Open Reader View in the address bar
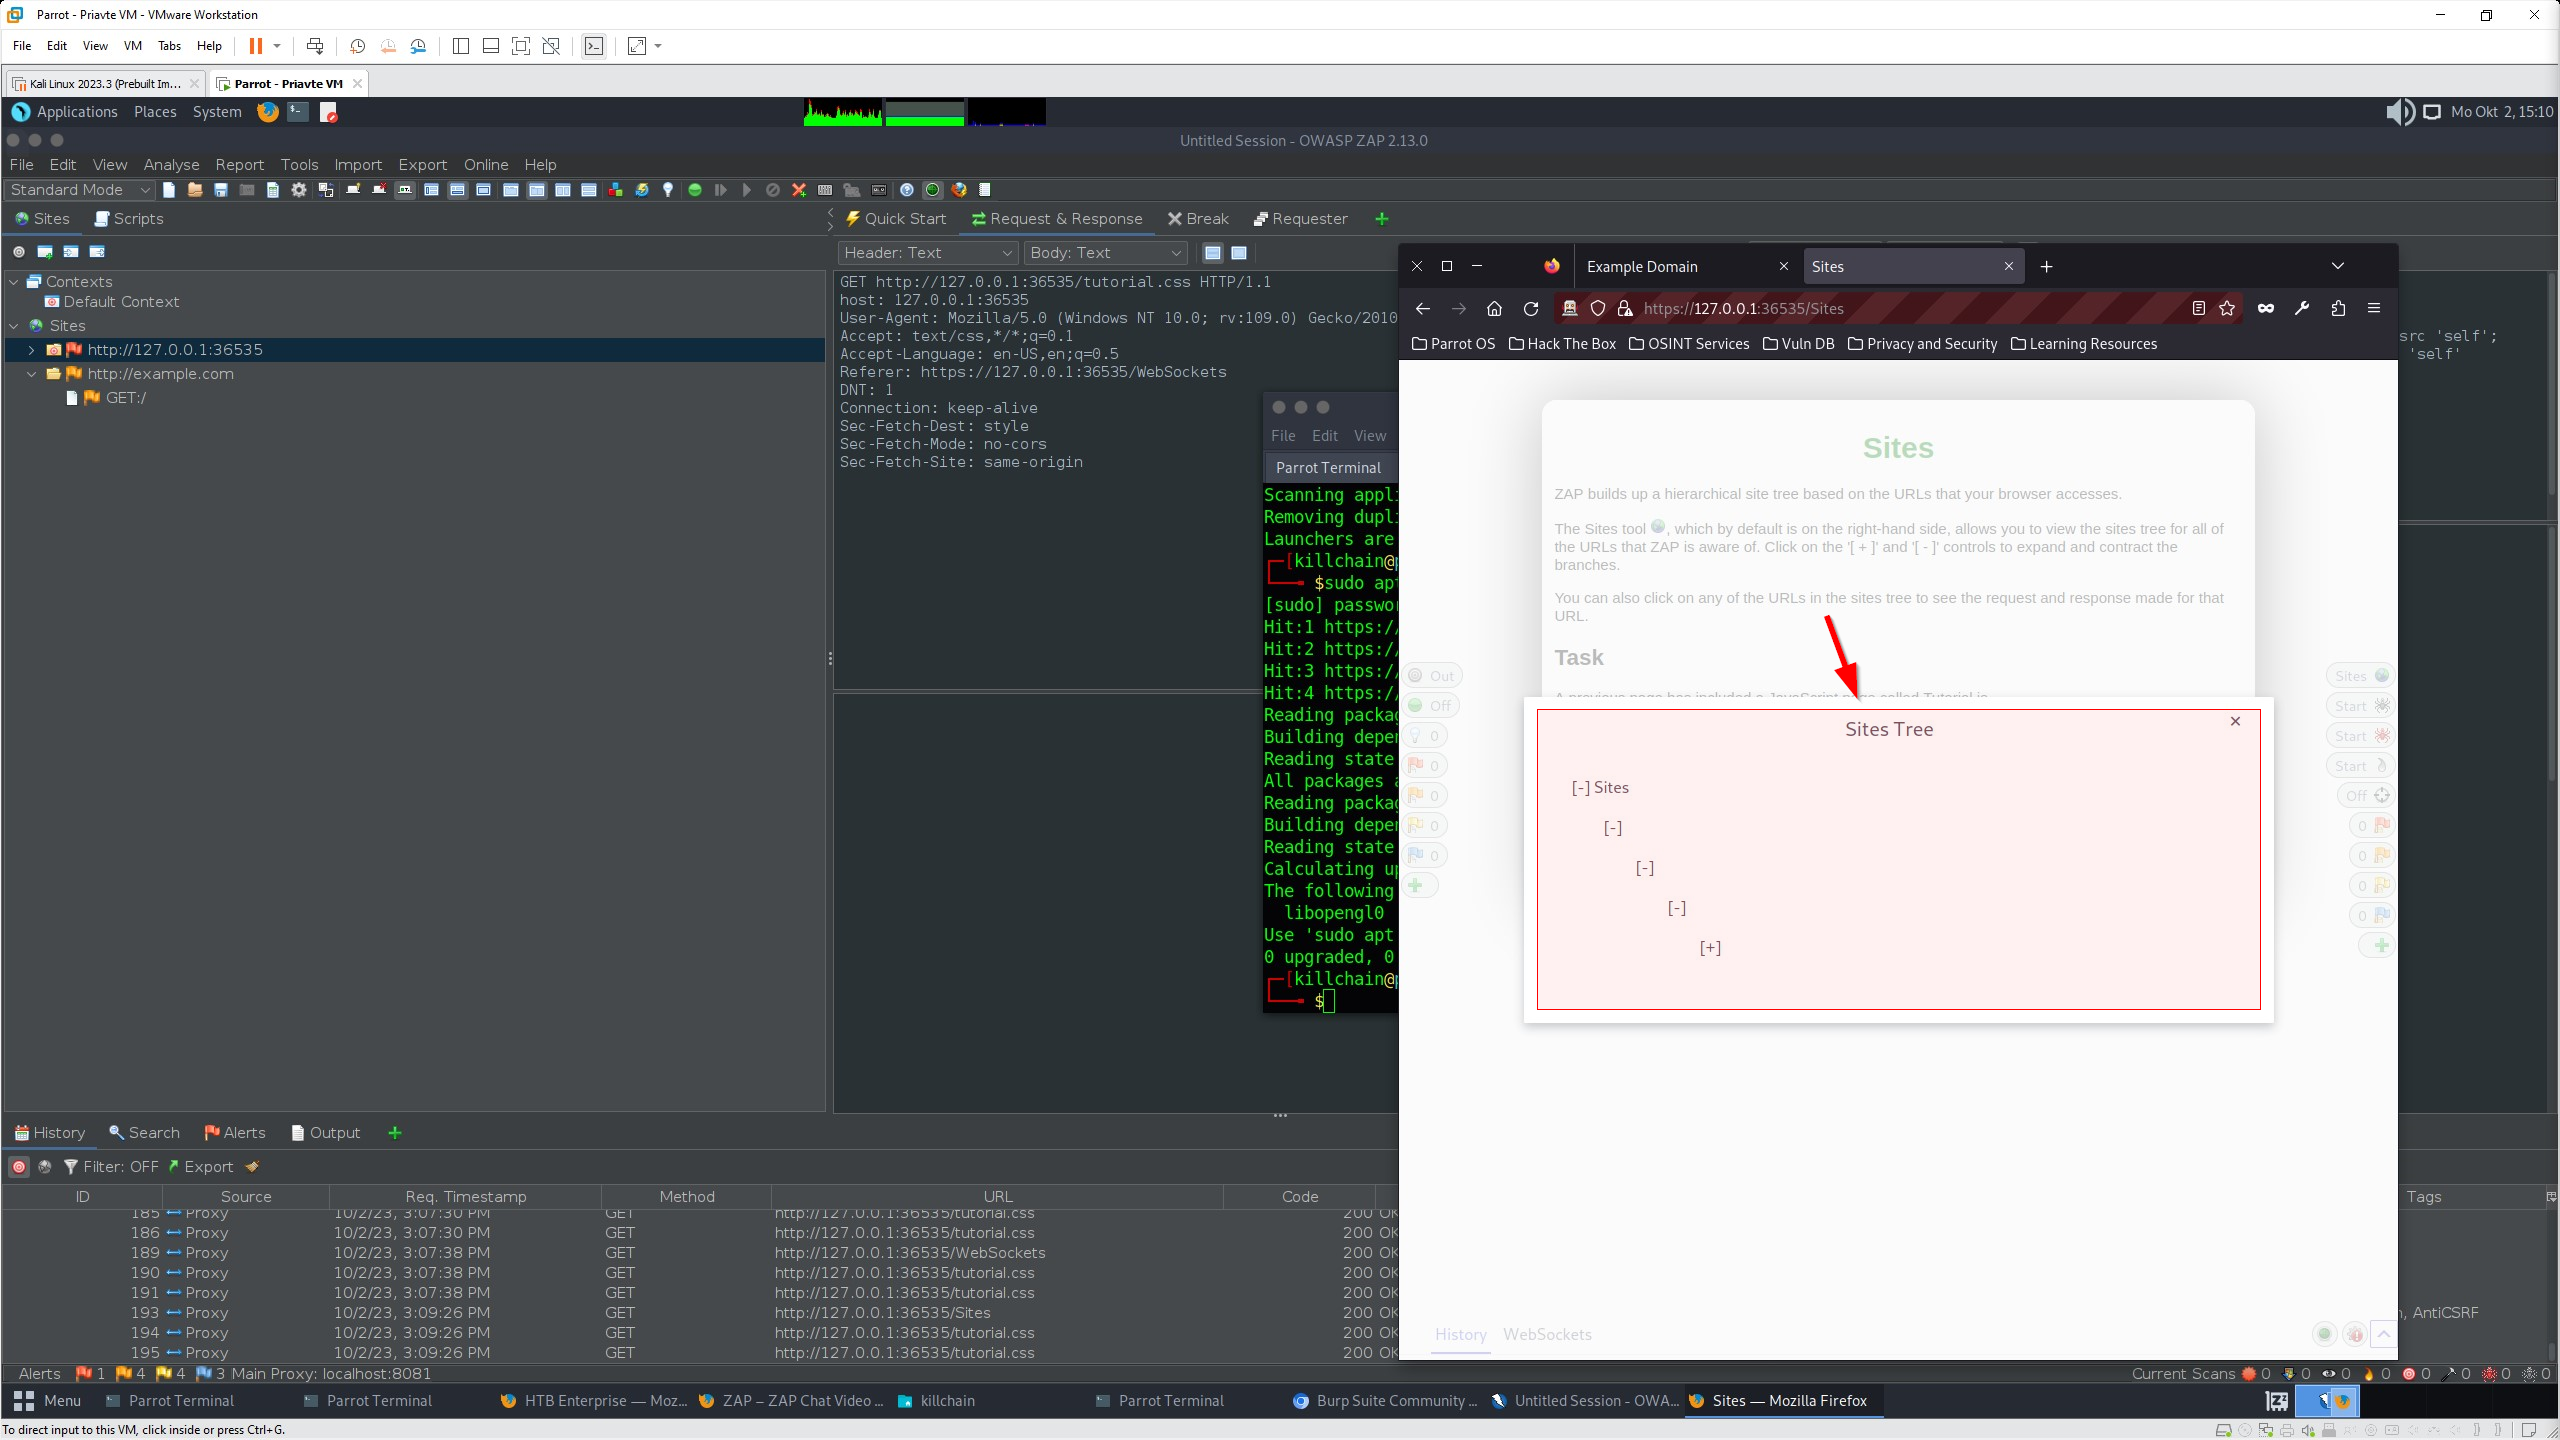The height and width of the screenshot is (1440, 2560). click(x=2199, y=309)
